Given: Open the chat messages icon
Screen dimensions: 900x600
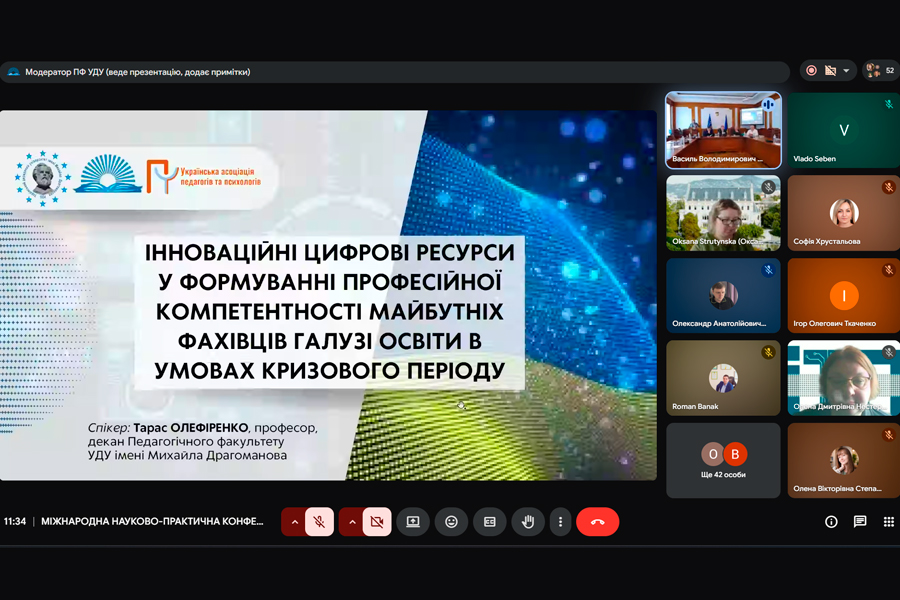Looking at the screenshot, I should (860, 521).
